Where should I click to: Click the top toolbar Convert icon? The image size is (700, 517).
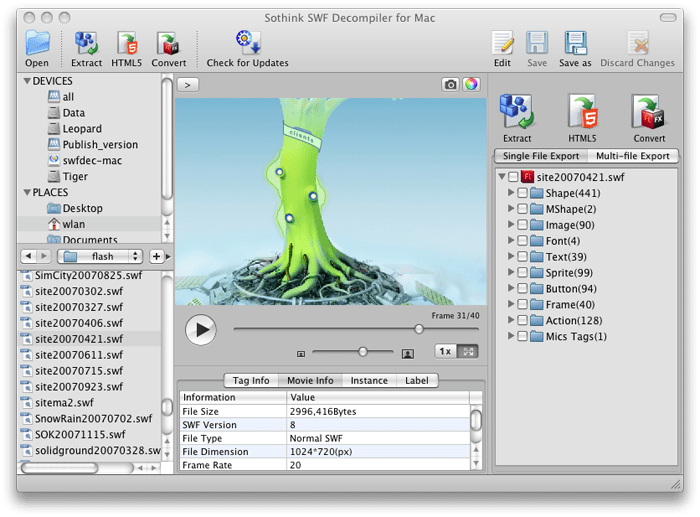tap(168, 43)
